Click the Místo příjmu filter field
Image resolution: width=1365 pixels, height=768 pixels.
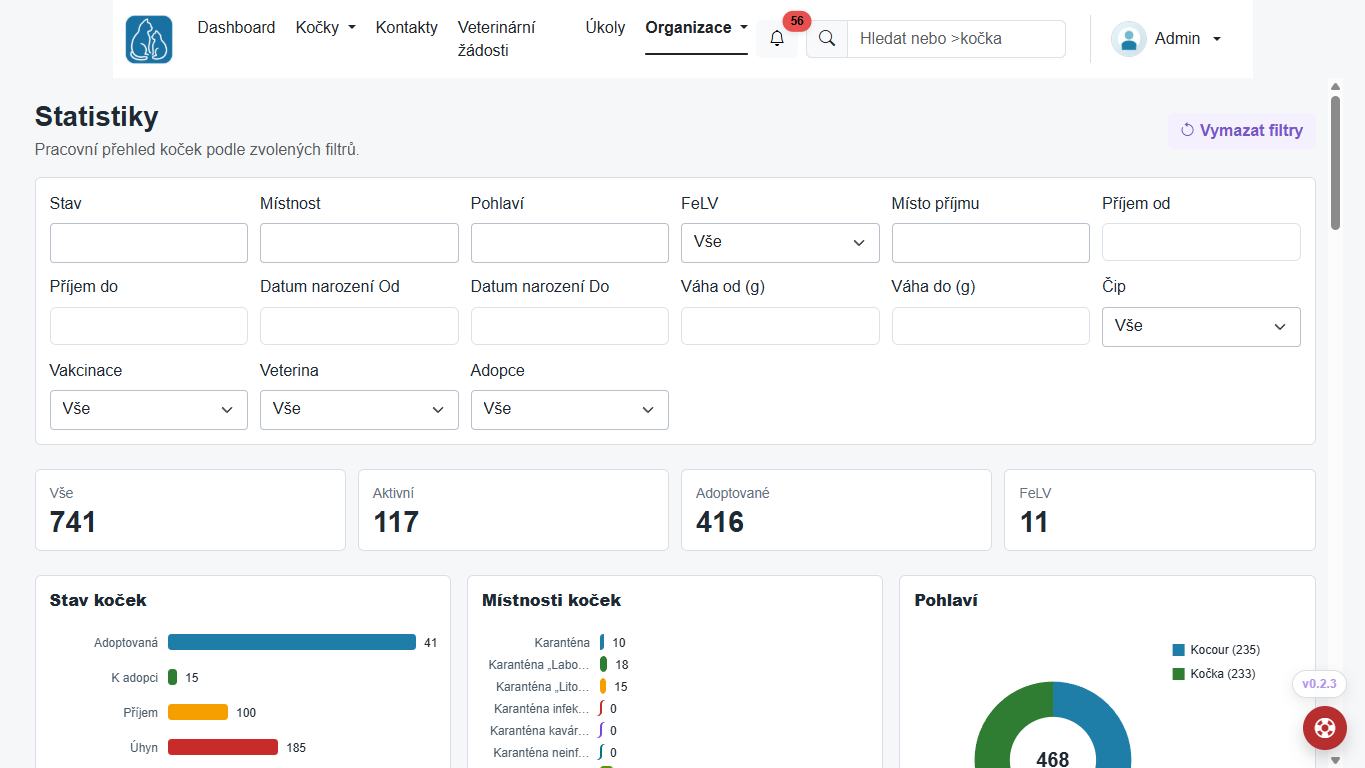point(991,243)
